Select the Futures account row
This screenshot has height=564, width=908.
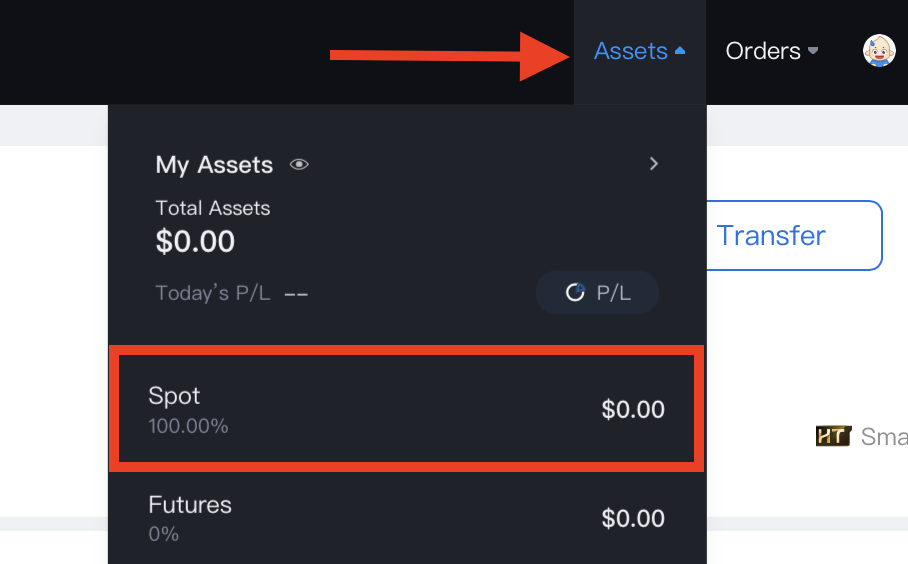coord(406,518)
